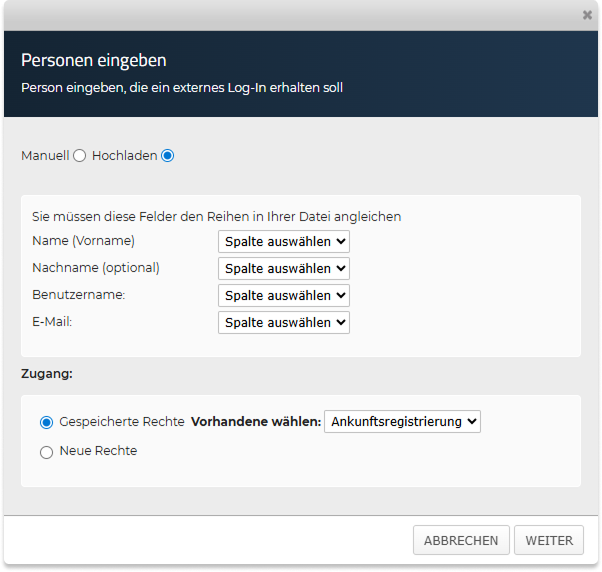602x572 pixels.
Task: Click the 'Zugang:' section label
Action: click(47, 374)
